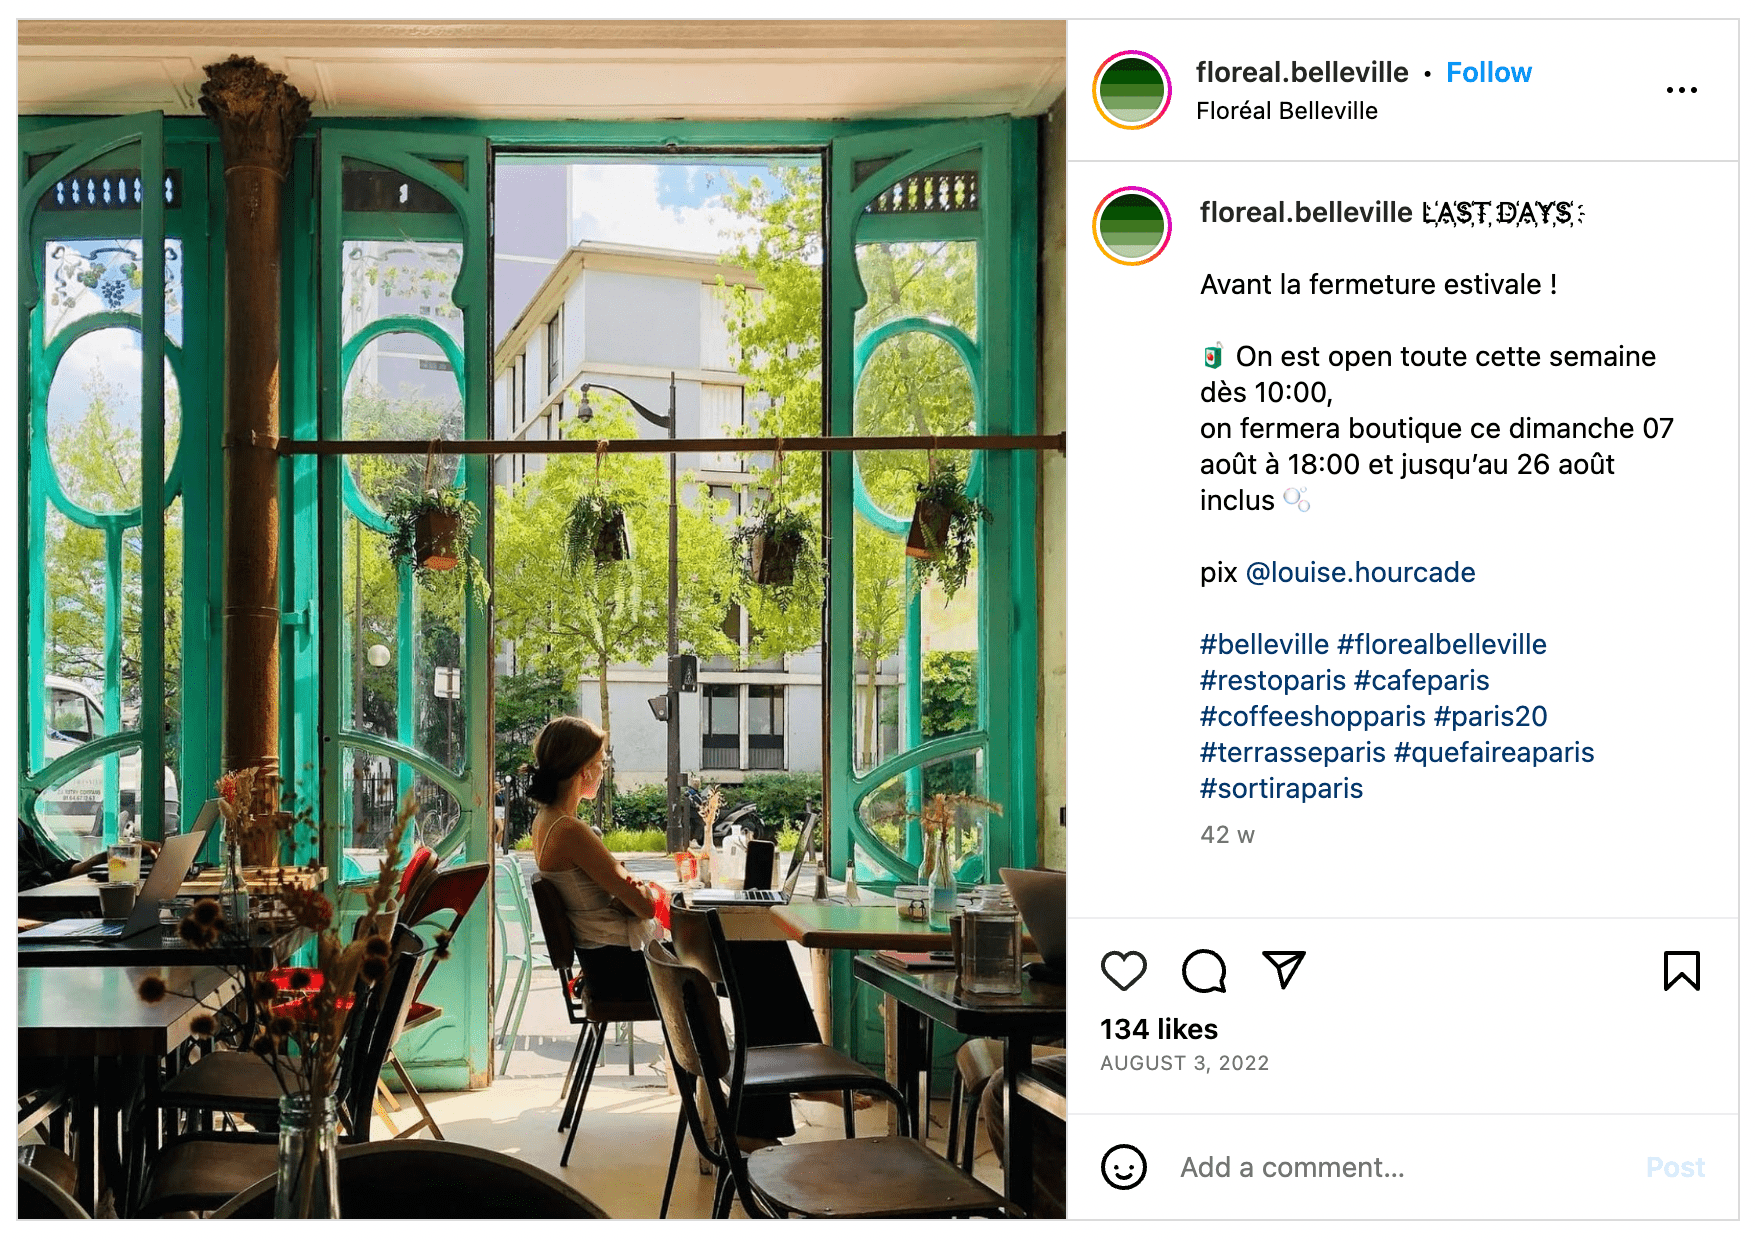Open the emoji picker smiley icon
Viewport: 1756px width, 1242px height.
(1123, 1167)
